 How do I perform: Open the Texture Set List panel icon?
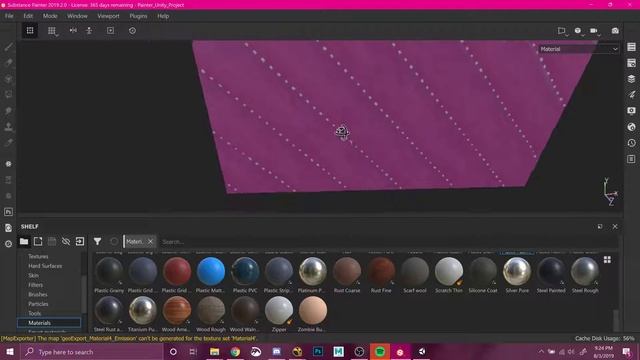(x=631, y=47)
